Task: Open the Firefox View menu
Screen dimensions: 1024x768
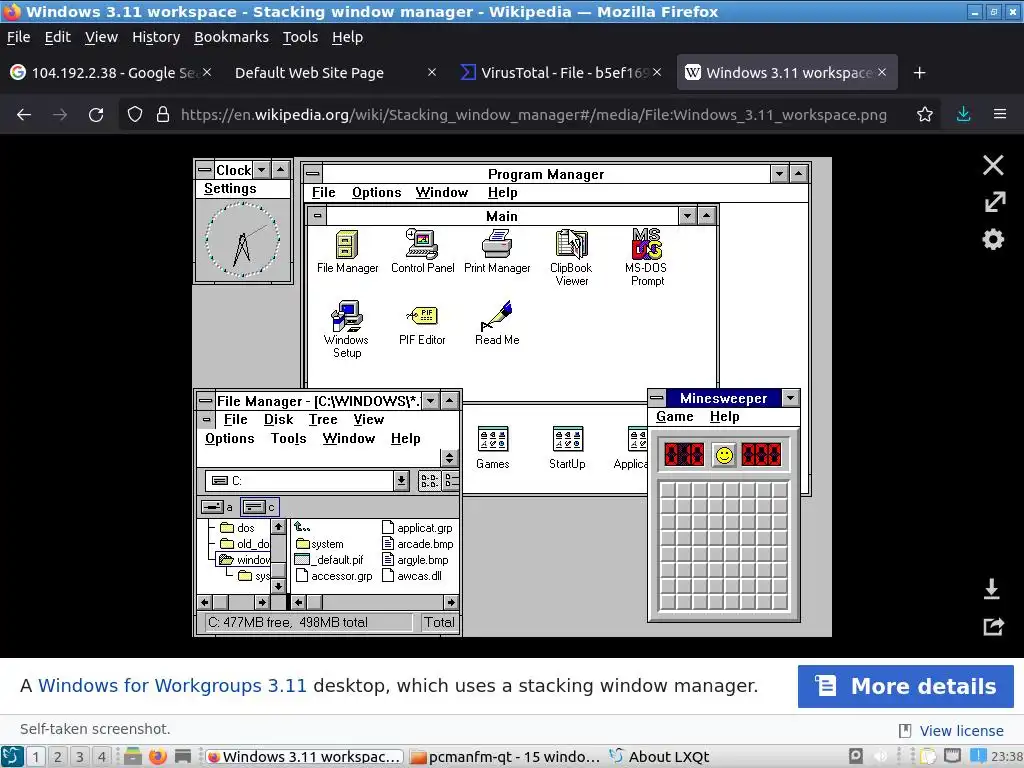Action: coord(101,37)
